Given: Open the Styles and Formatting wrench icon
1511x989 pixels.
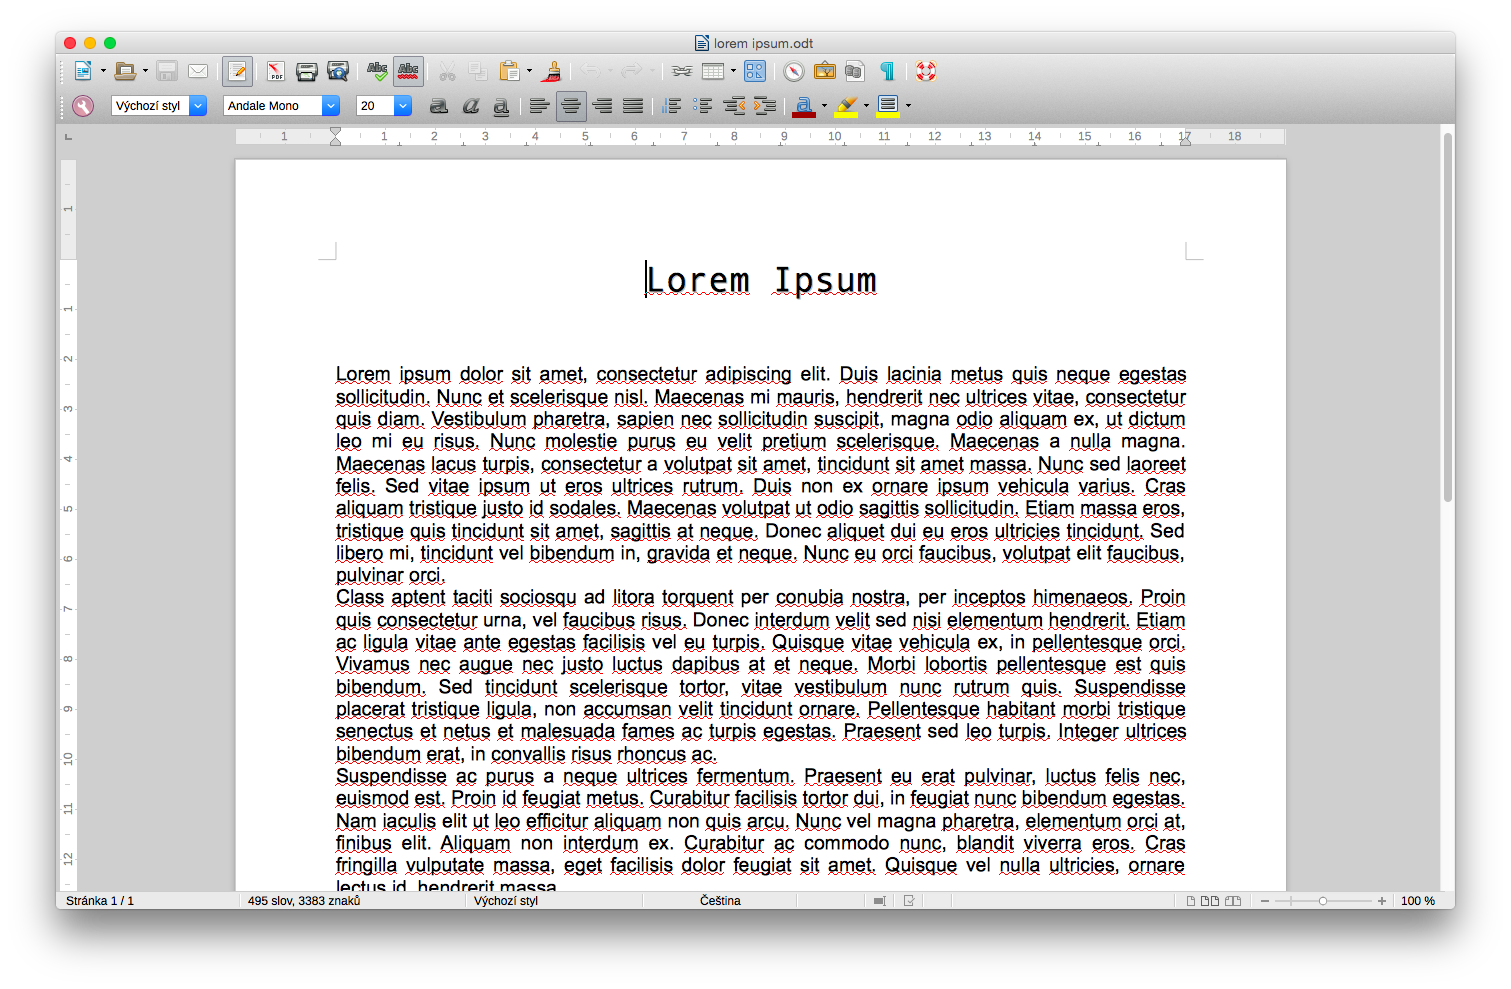Looking at the screenshot, I should coord(83,106).
